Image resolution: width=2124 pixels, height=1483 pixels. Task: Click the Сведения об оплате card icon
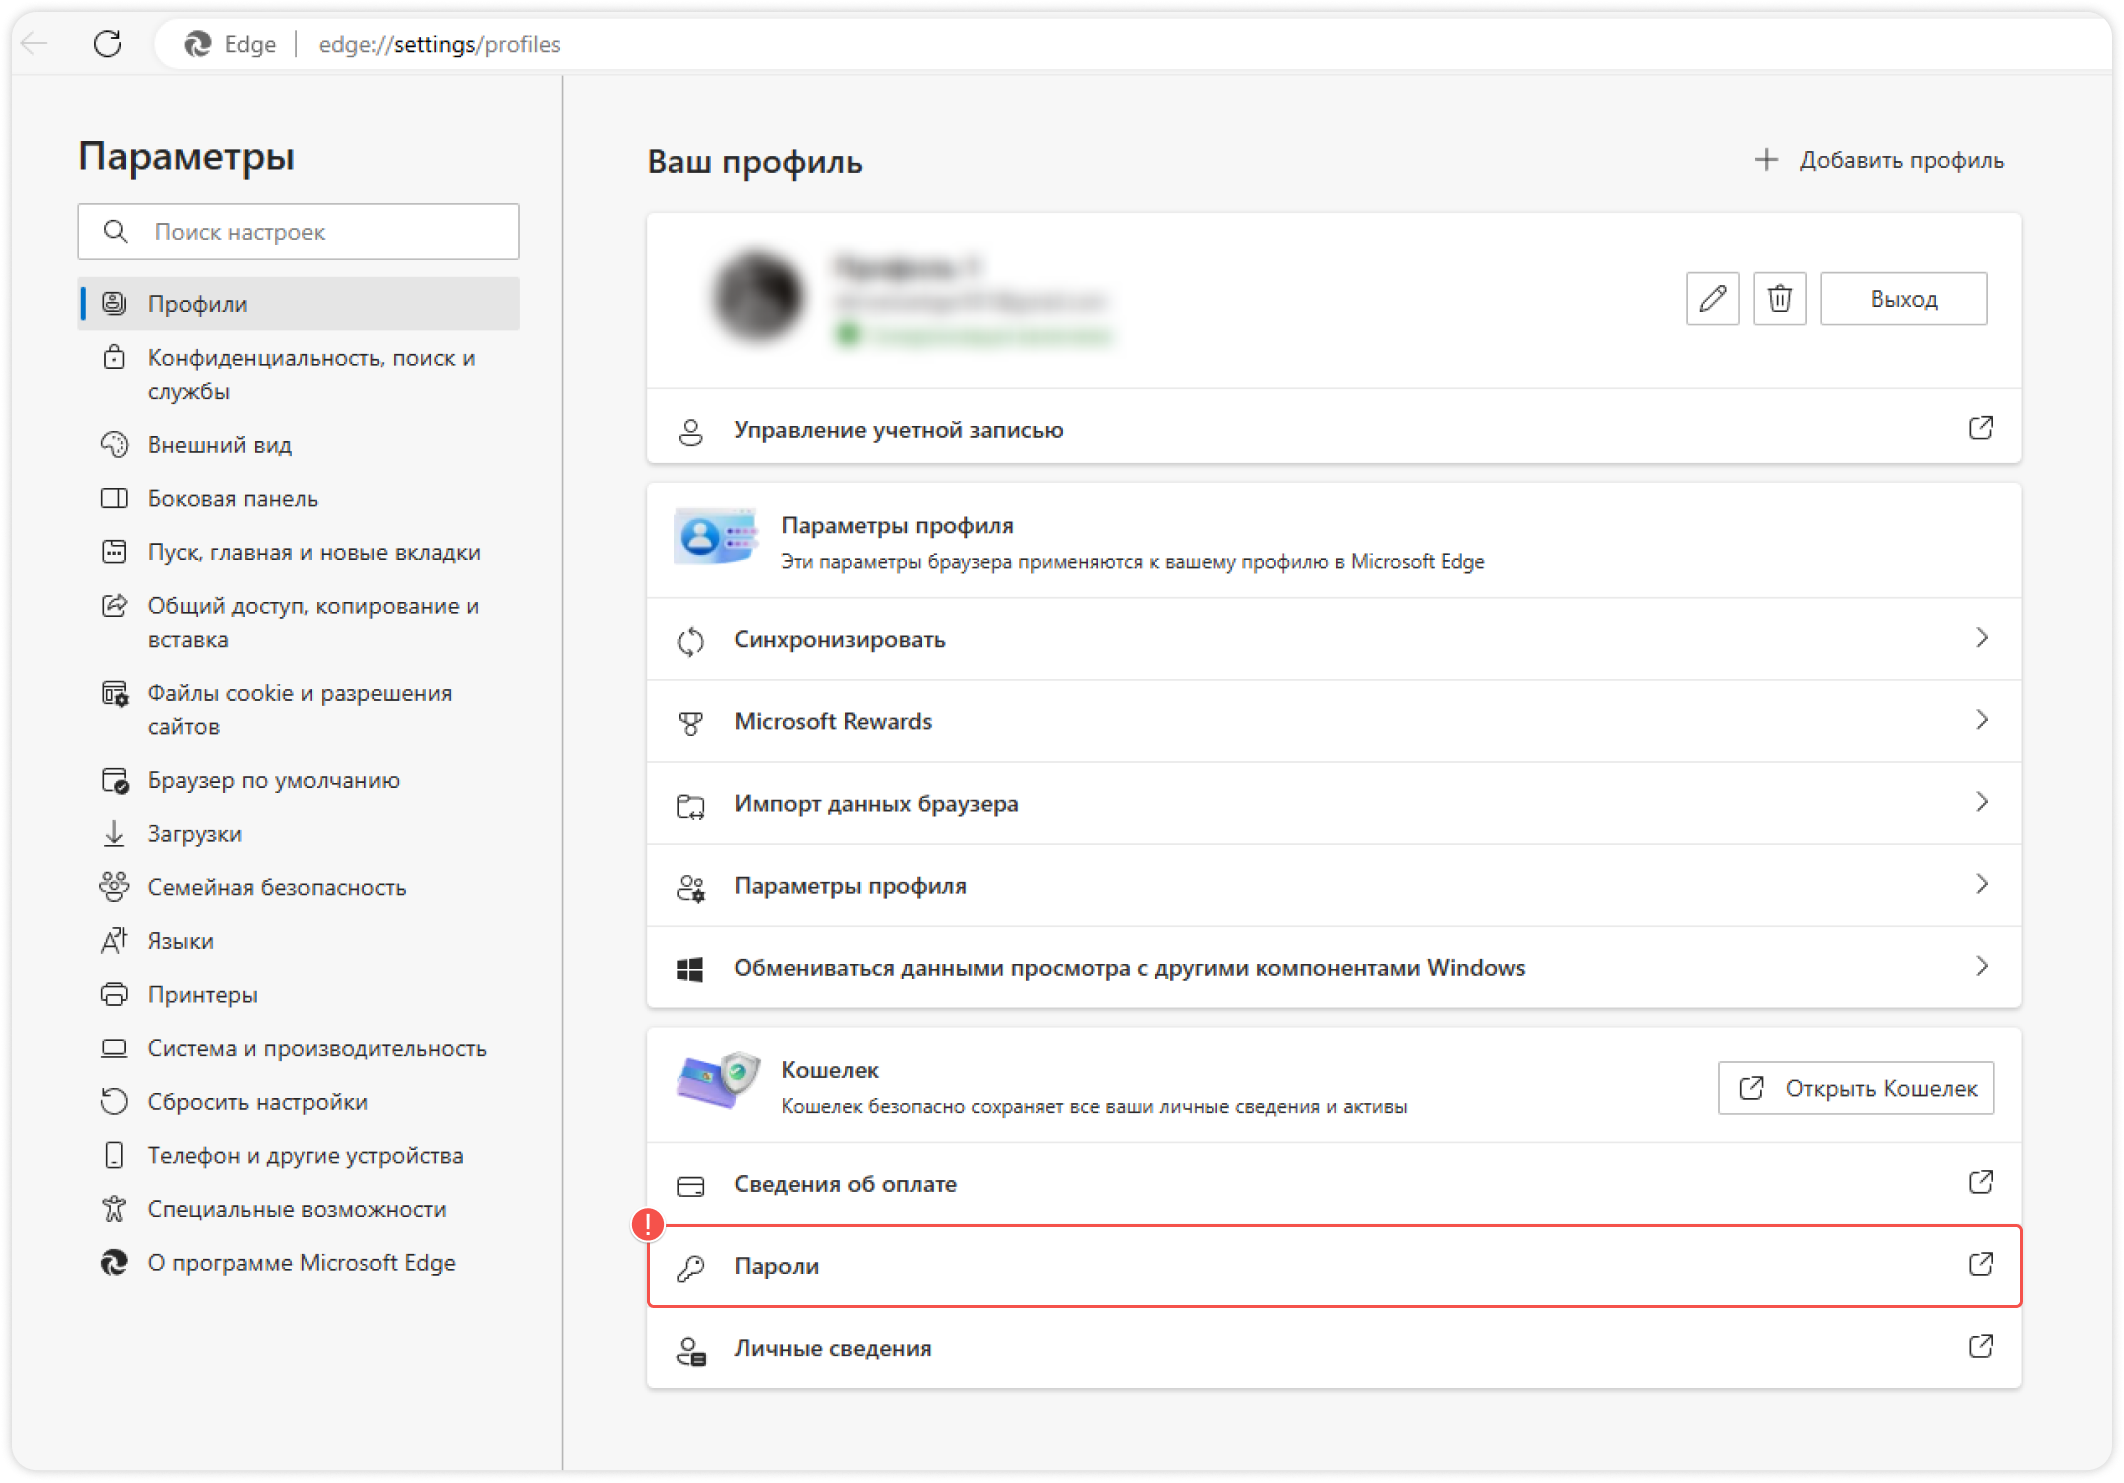(x=690, y=1186)
